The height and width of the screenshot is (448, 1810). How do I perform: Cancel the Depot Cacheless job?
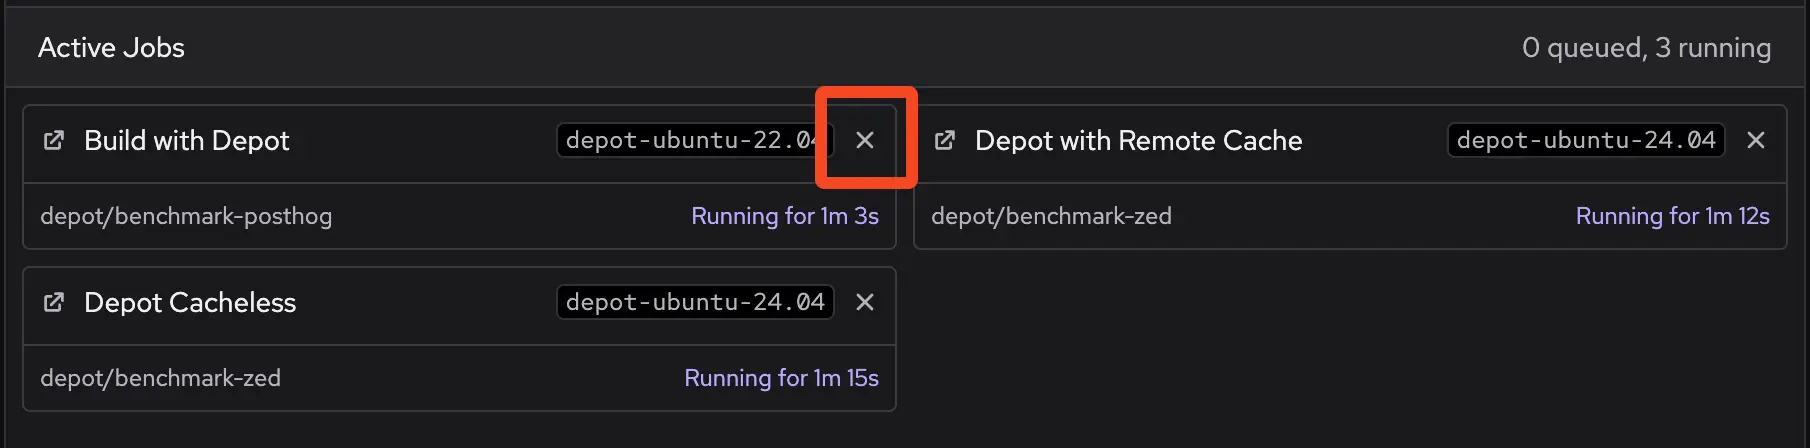pos(865,303)
